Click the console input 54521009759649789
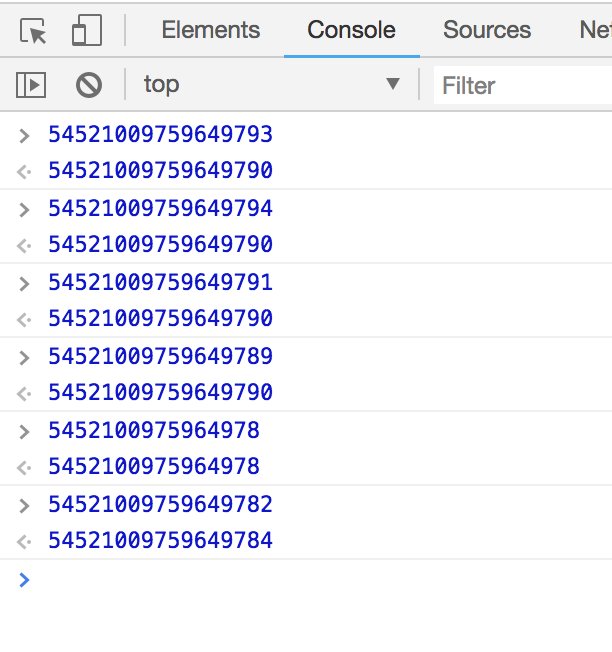 160,356
